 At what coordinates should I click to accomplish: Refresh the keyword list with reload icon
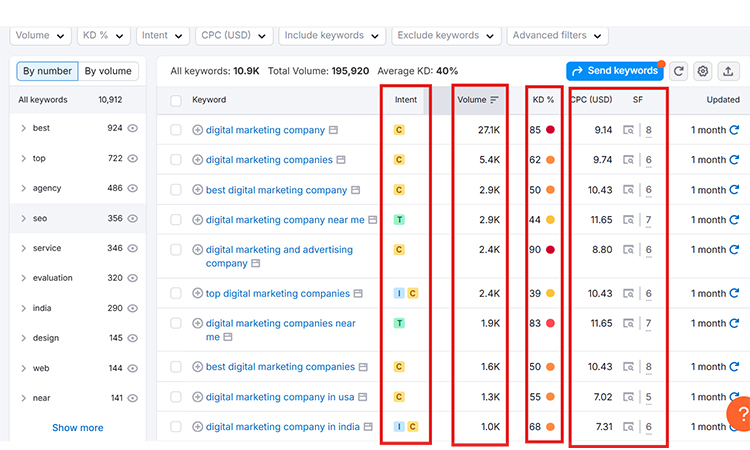point(678,71)
